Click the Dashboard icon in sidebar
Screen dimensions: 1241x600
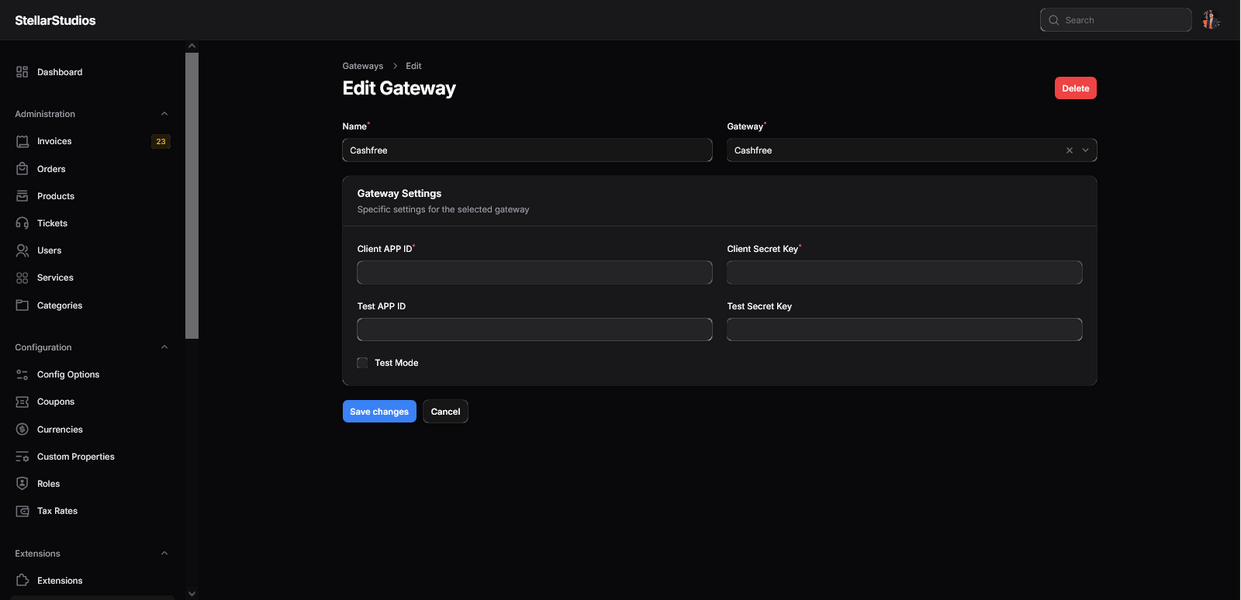click(x=22, y=72)
